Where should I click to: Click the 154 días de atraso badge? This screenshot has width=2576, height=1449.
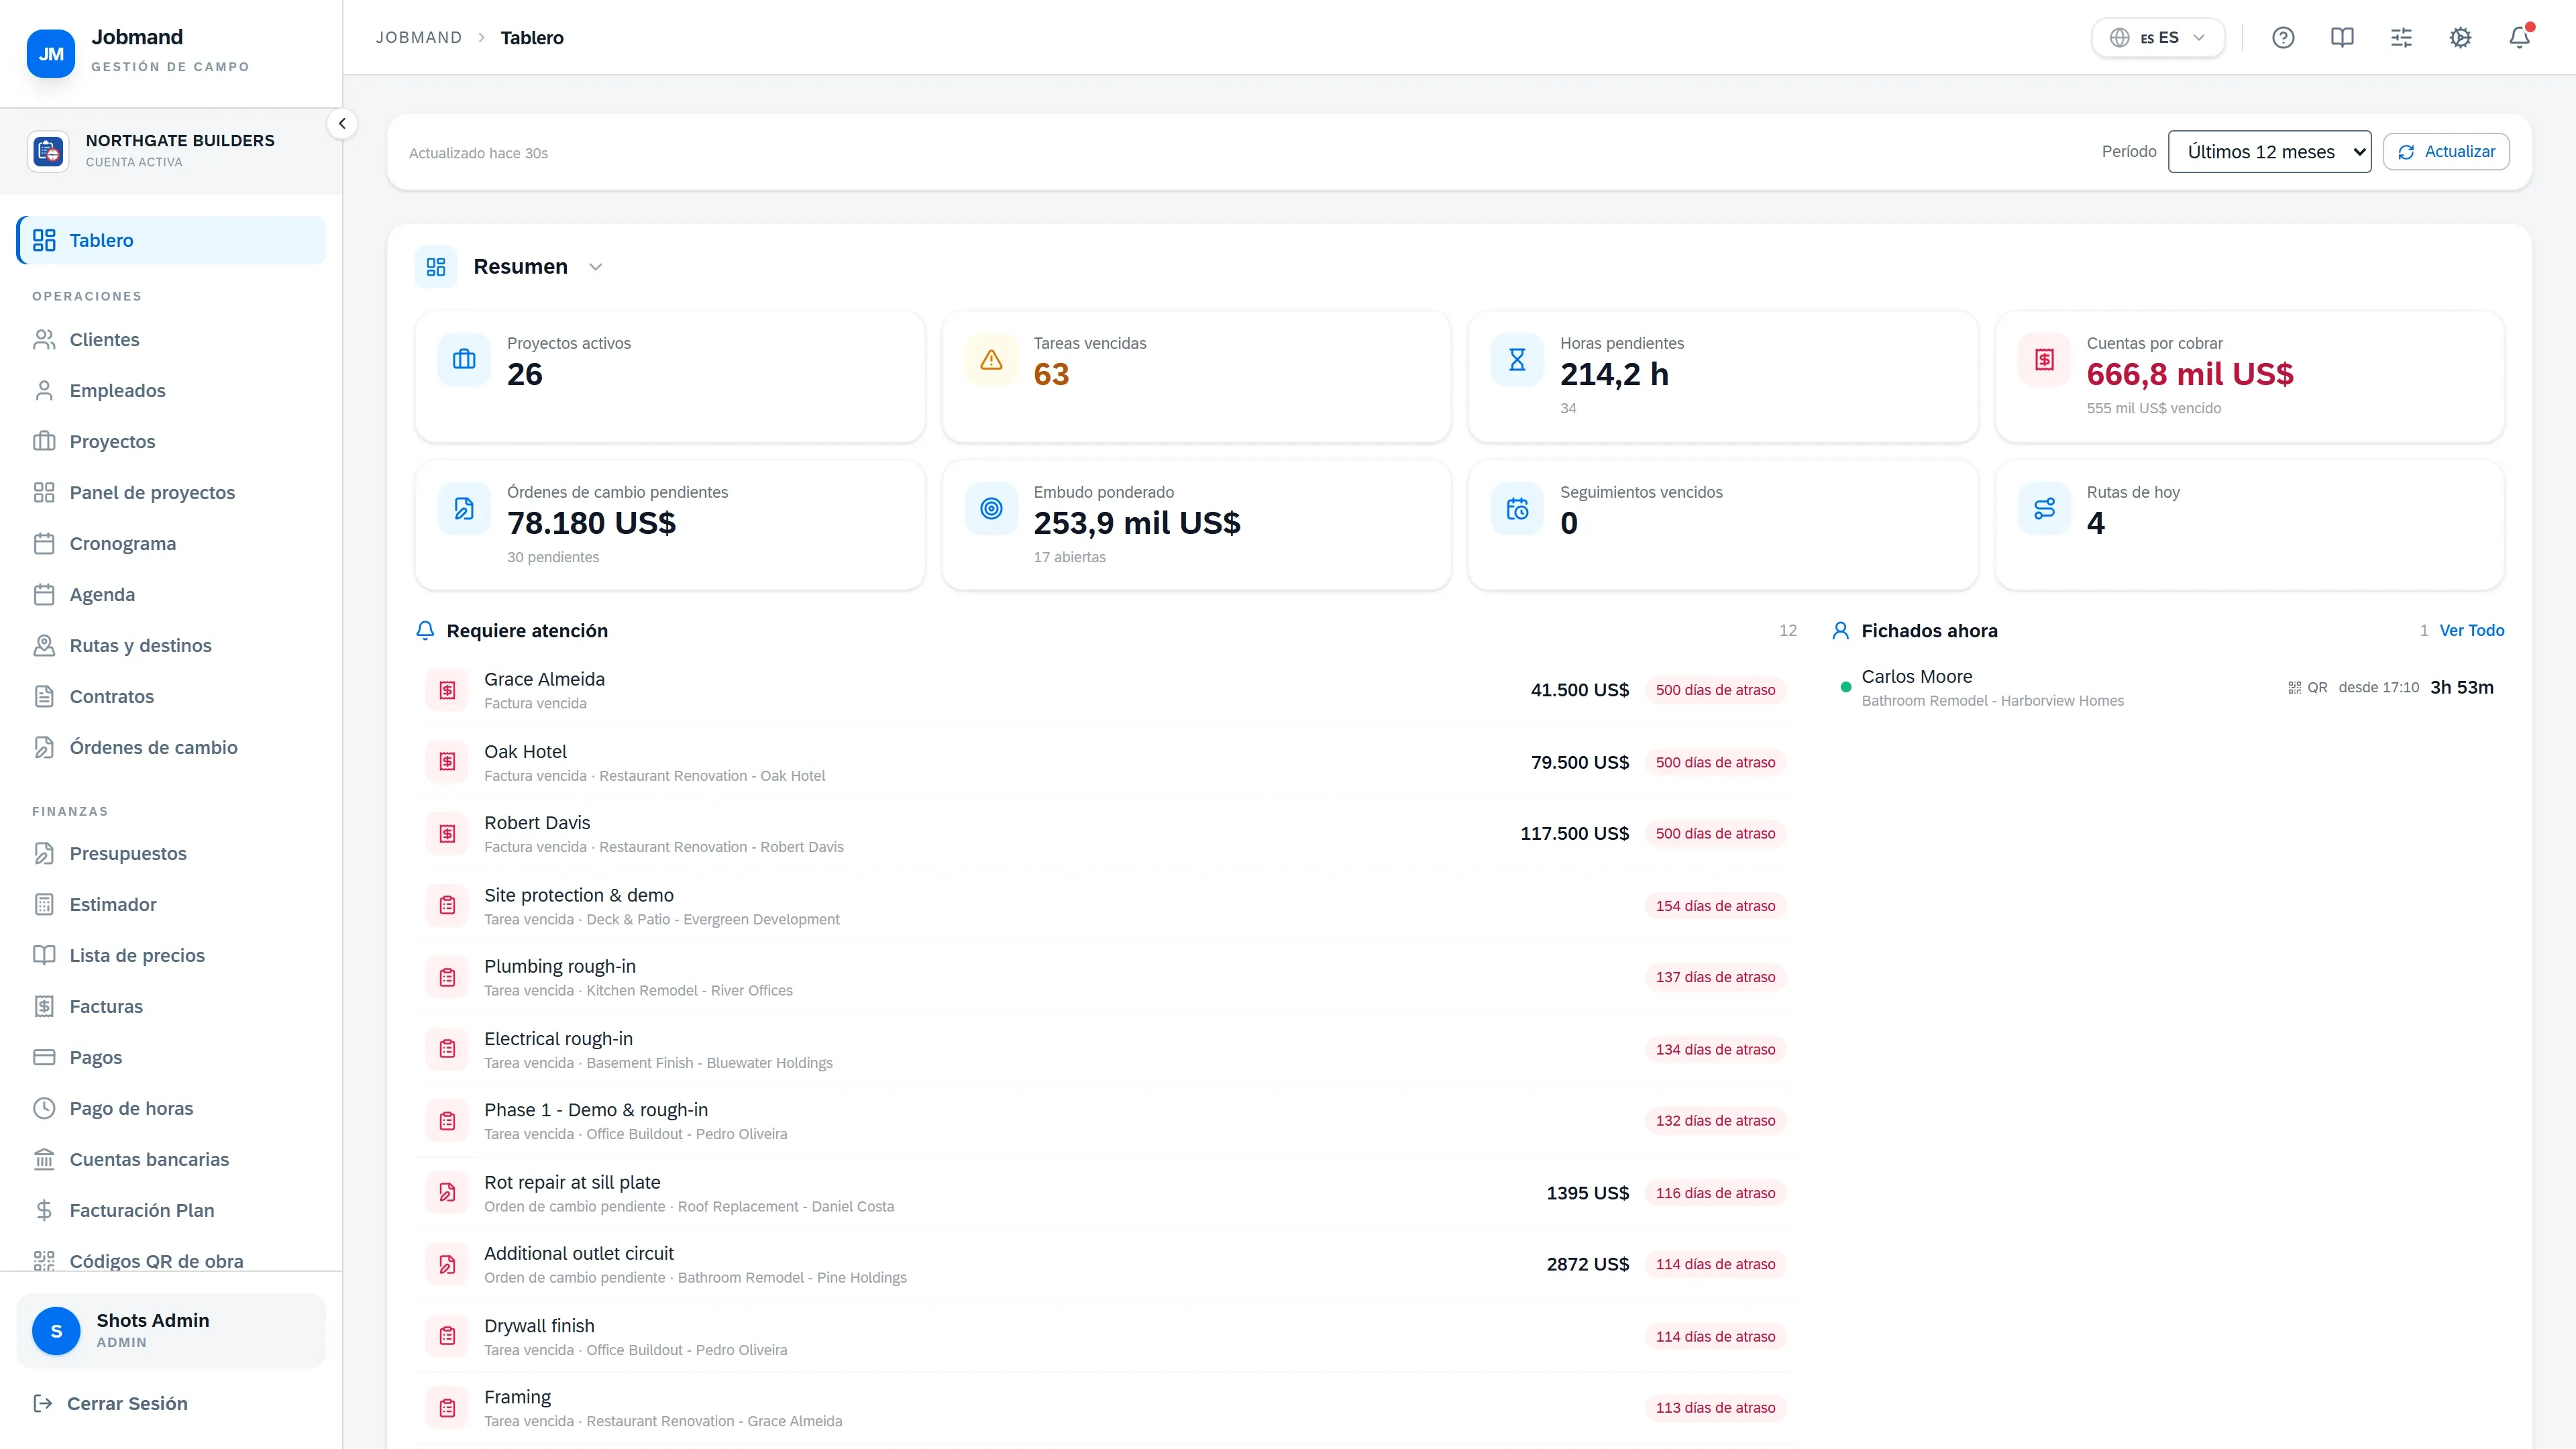point(1715,906)
